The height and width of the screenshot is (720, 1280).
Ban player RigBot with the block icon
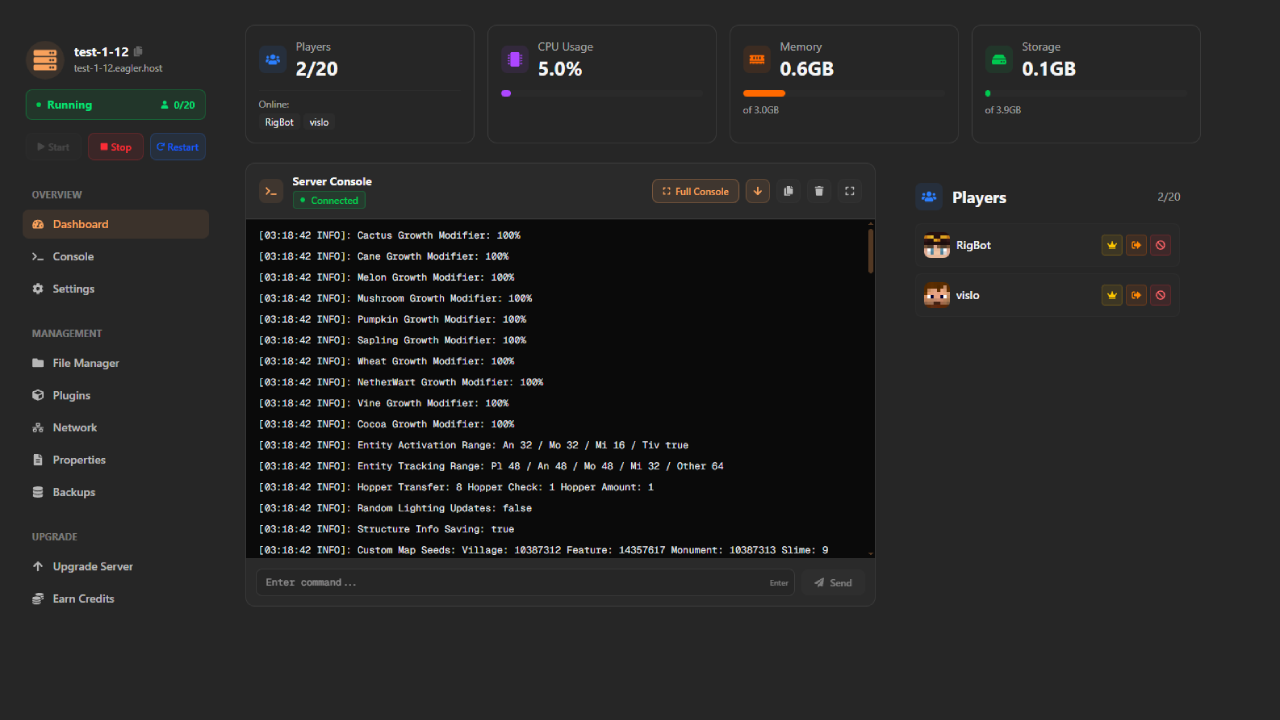tap(1160, 244)
